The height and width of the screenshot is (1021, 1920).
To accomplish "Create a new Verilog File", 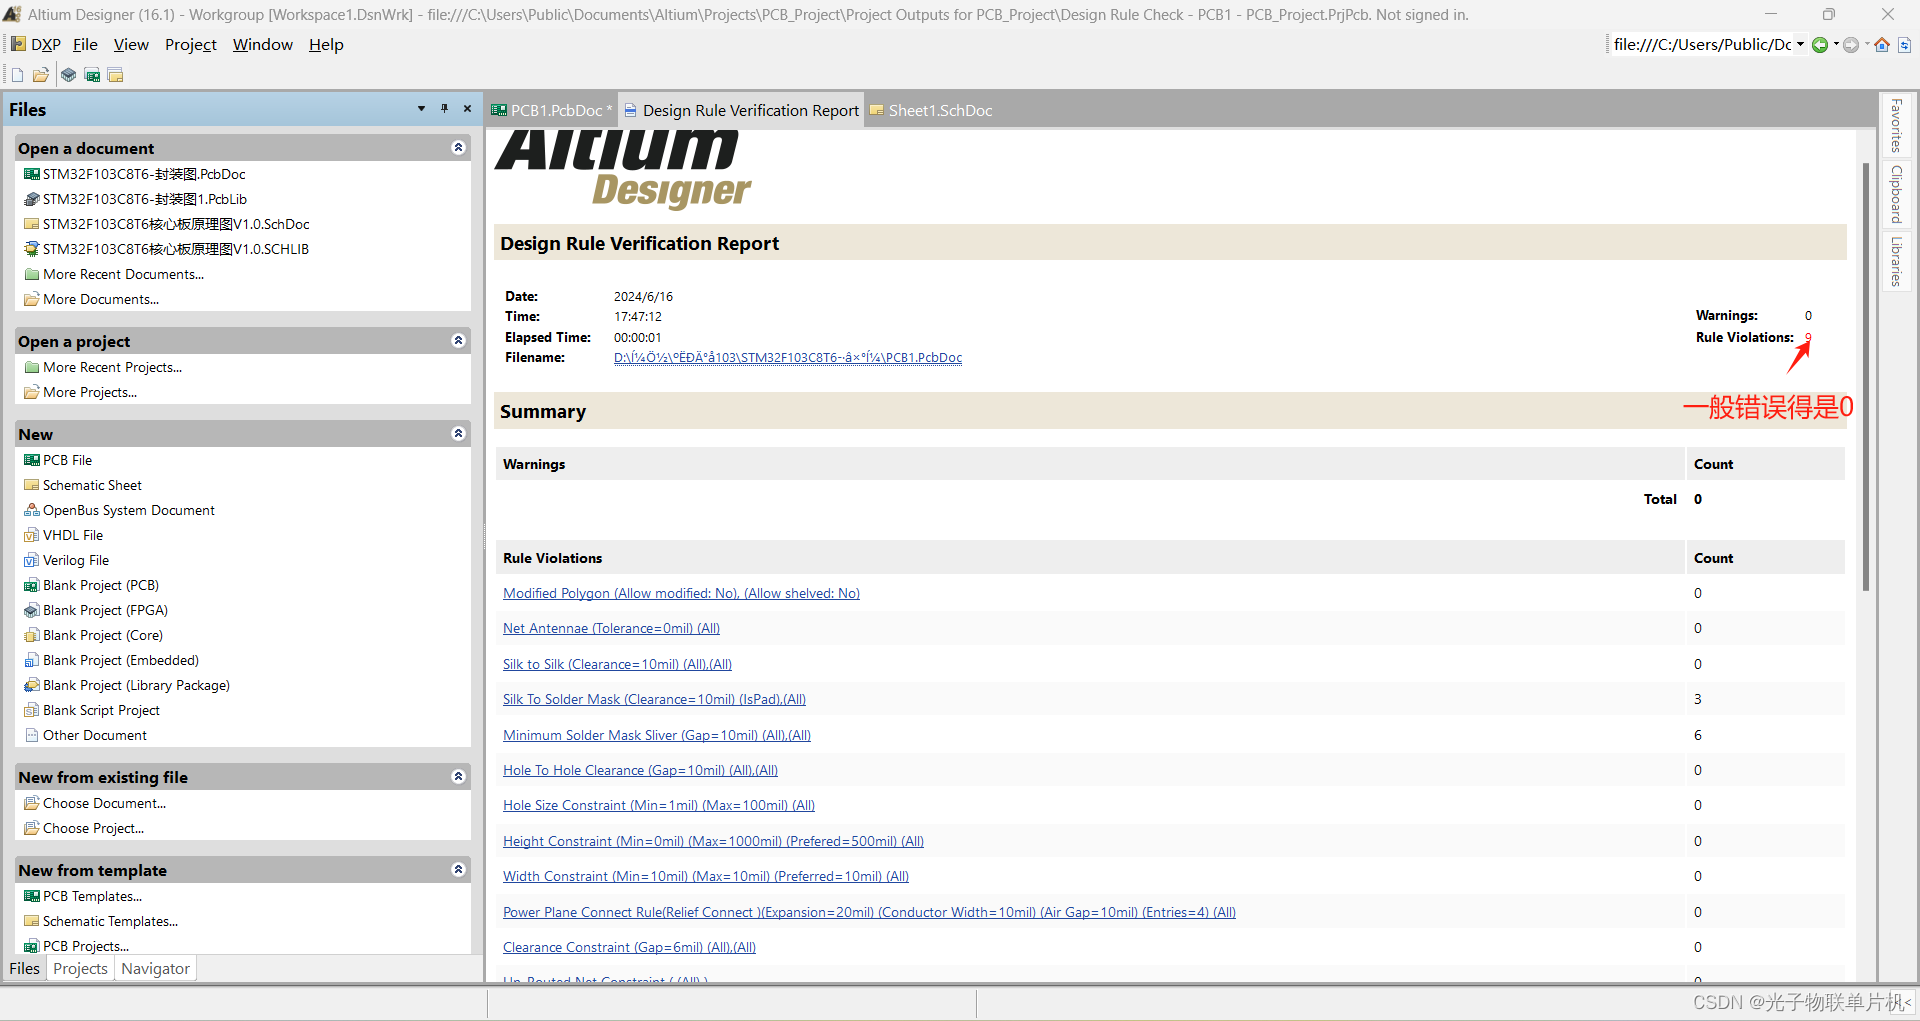I will coord(76,560).
